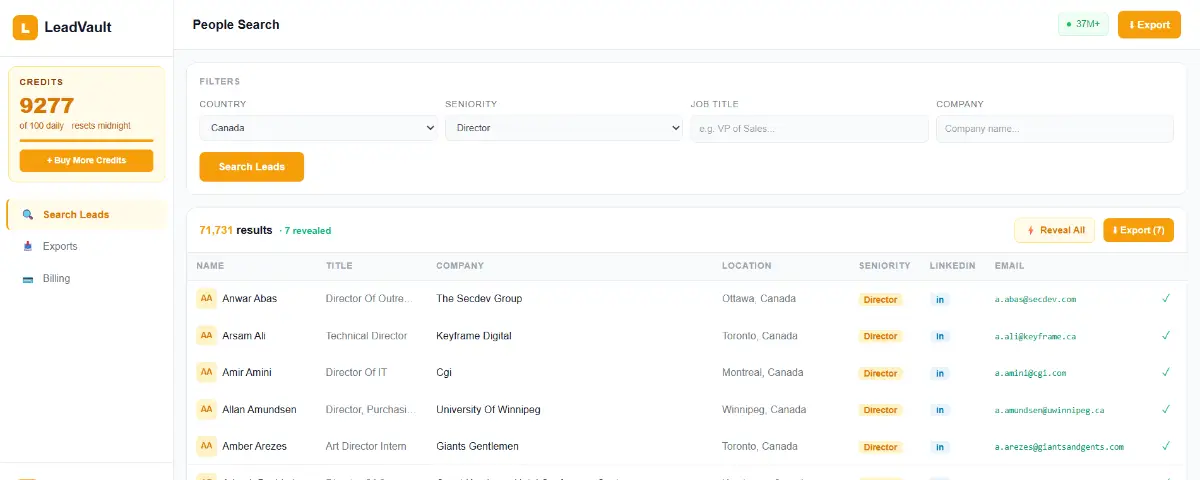Click Amber Arezes LinkedIn badge
Image resolution: width=1200 pixels, height=480 pixels.
(940, 447)
